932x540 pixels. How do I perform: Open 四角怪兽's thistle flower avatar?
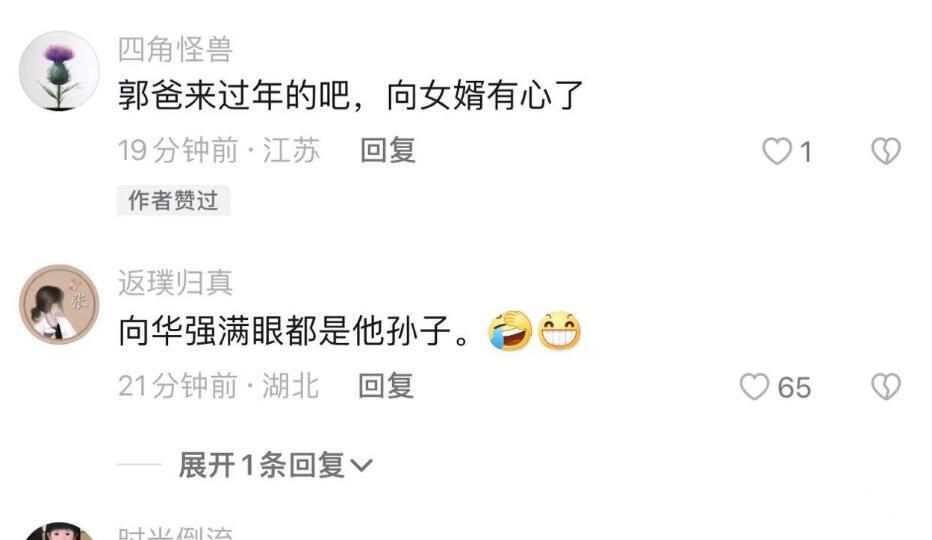[59, 71]
